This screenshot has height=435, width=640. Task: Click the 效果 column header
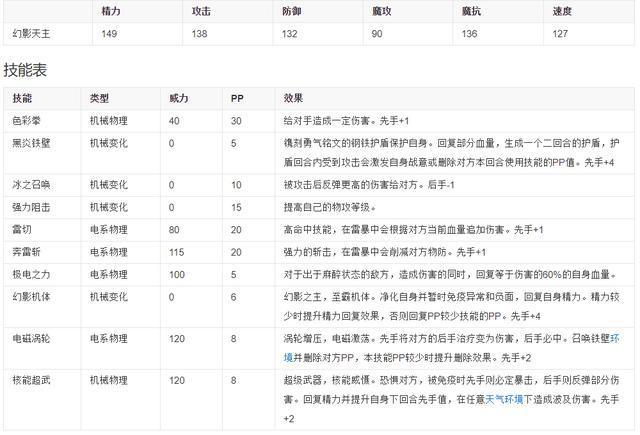[x=294, y=99]
